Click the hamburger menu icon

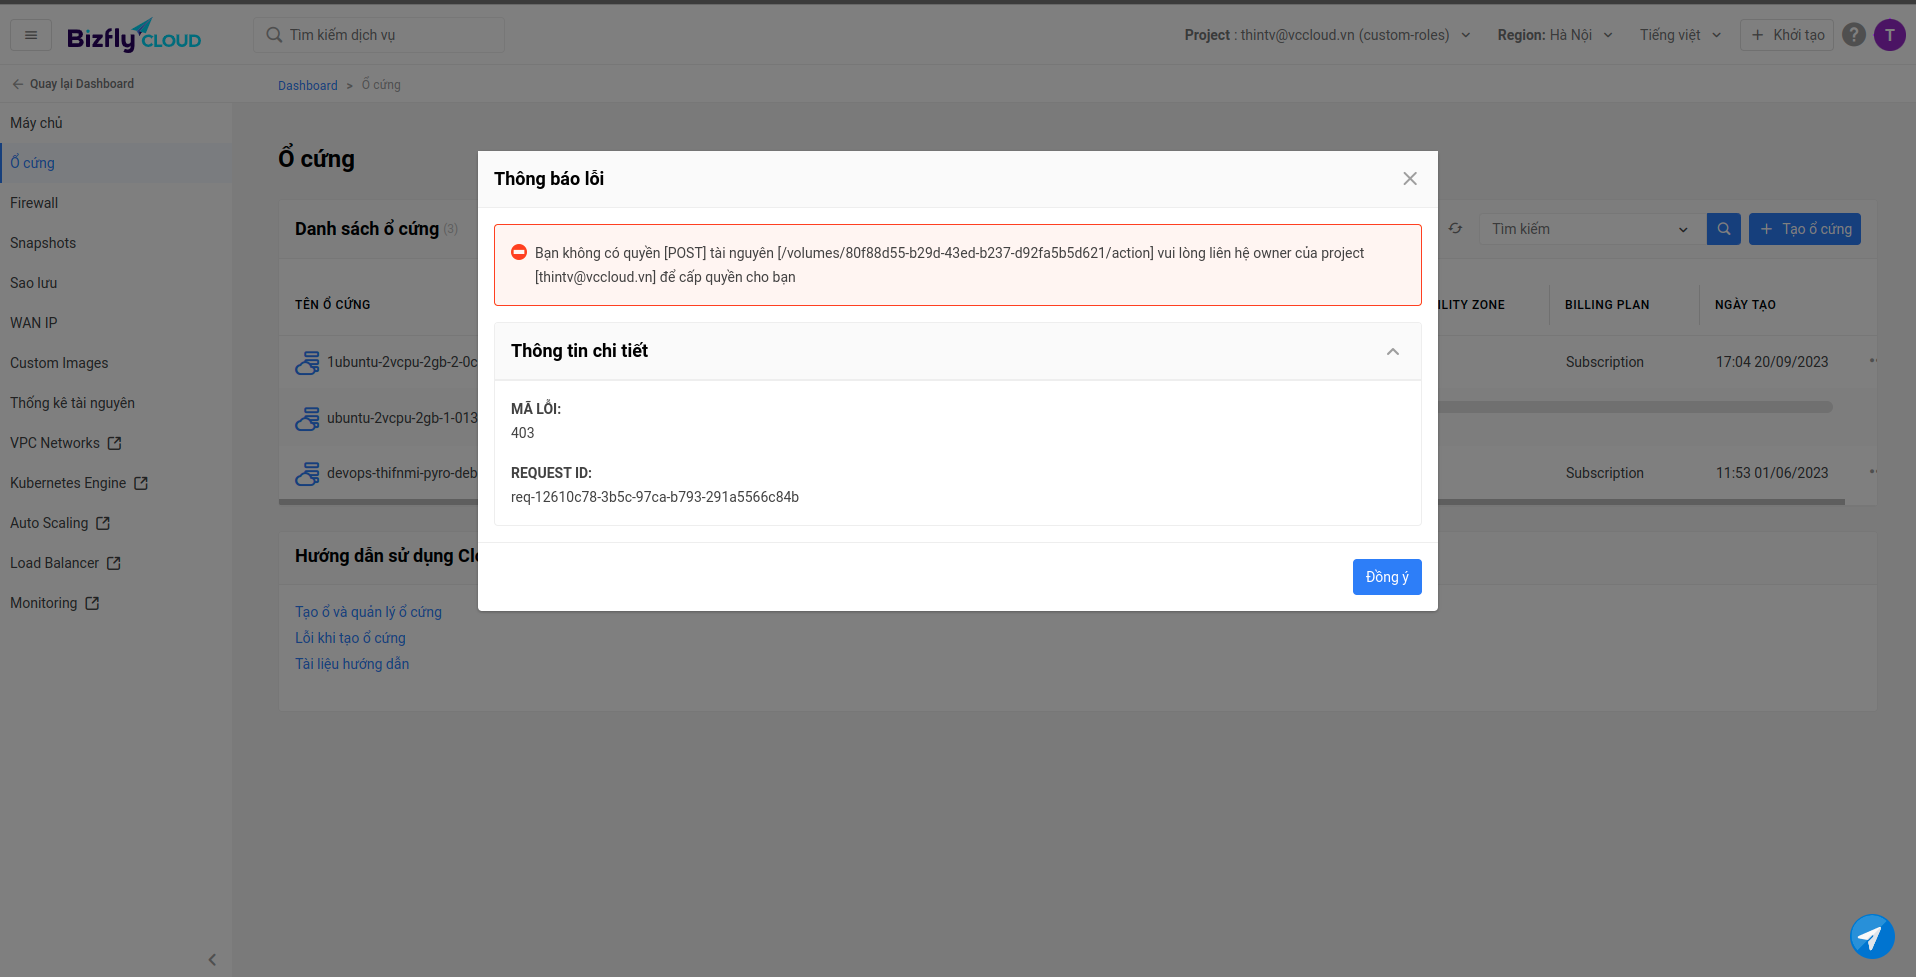click(31, 35)
